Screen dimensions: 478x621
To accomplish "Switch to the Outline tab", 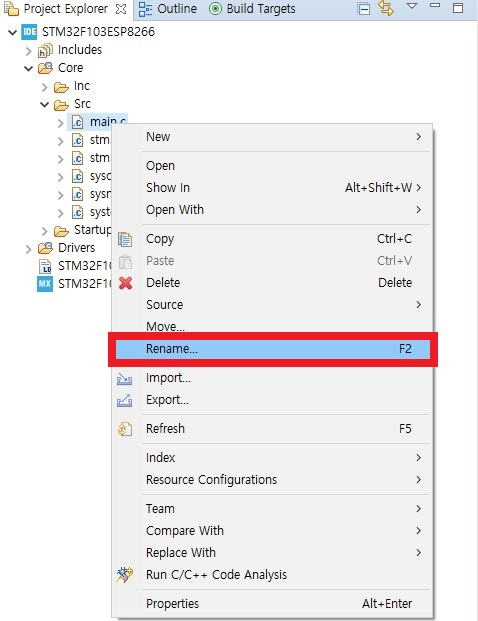I will coord(168,9).
